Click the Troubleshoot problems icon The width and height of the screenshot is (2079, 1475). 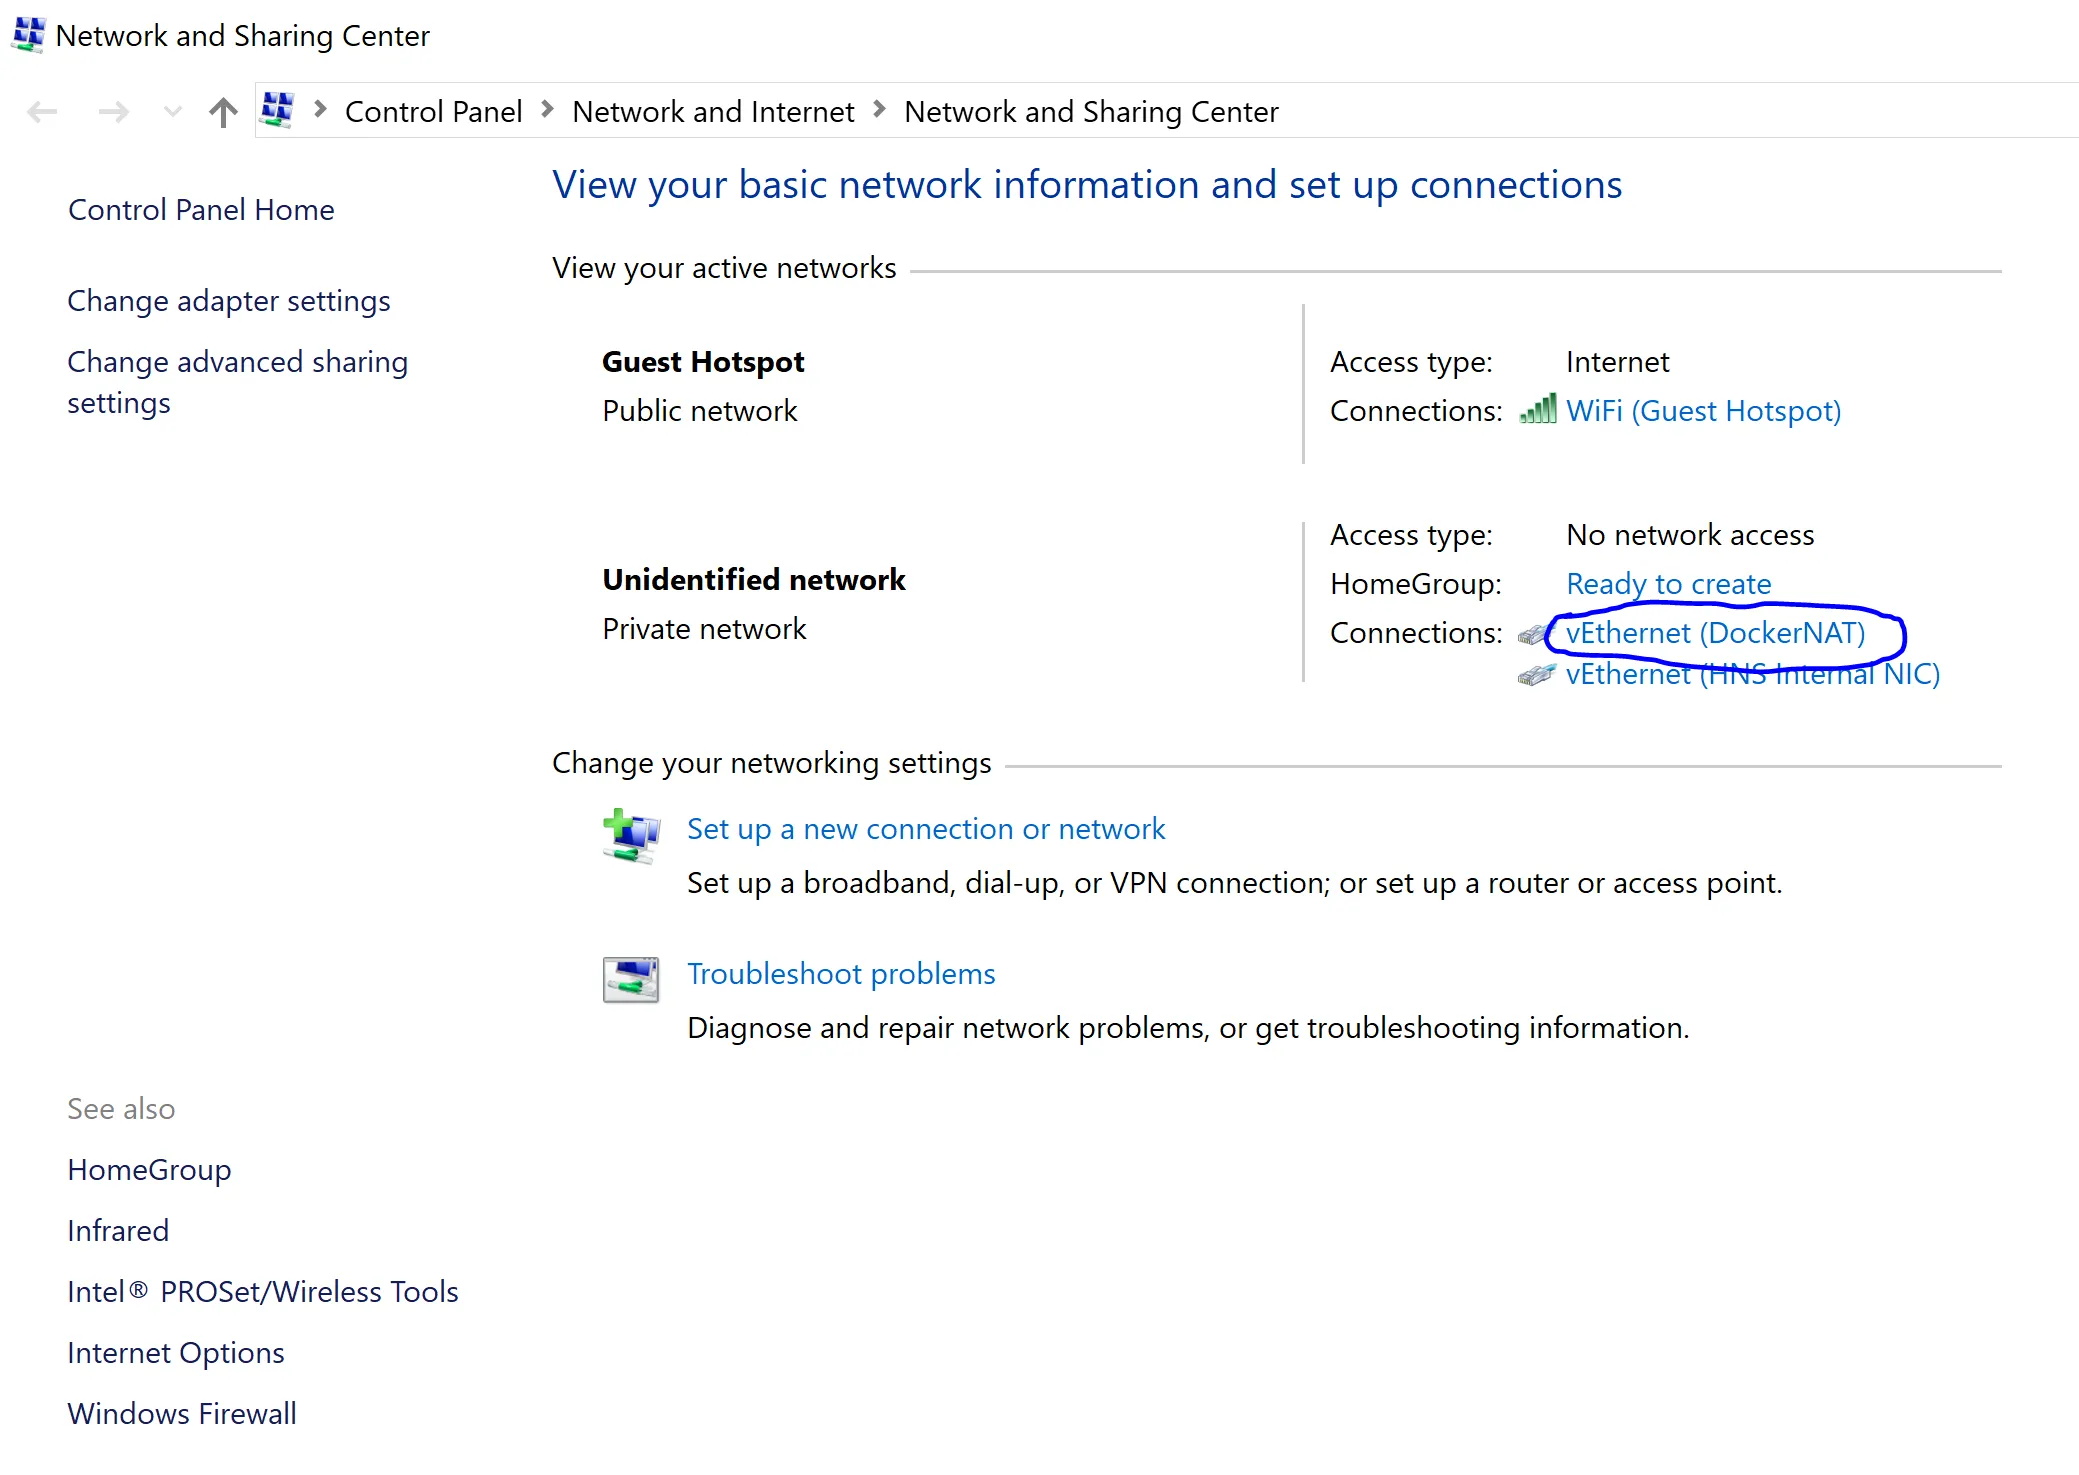click(631, 980)
